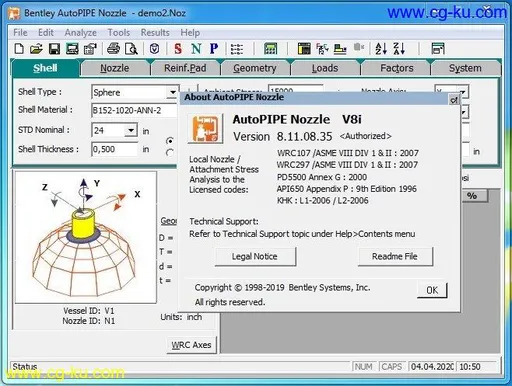This screenshot has width=512, height=386.
Task: Open the Results menu
Action: tap(155, 33)
